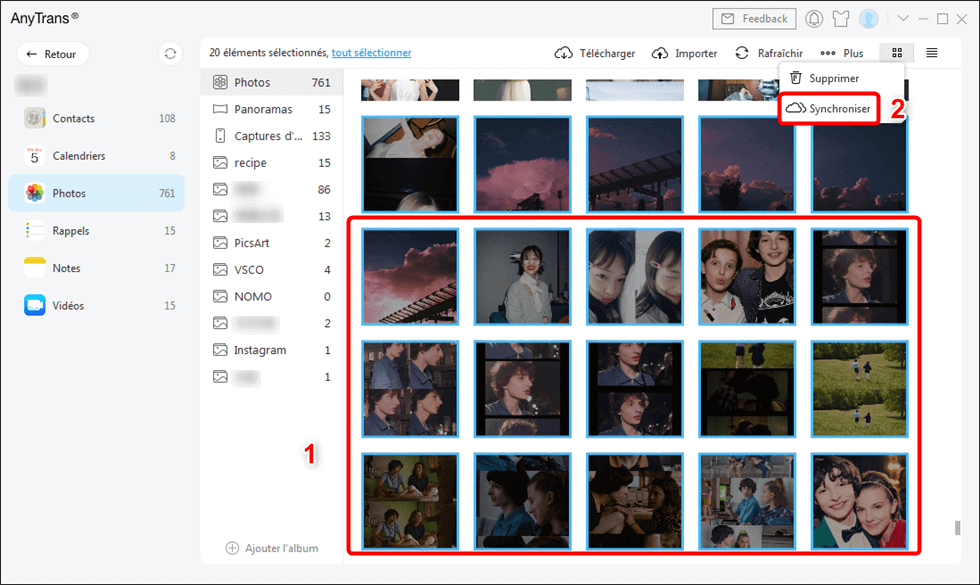
Task: Select Photos category in the left sidebar
Action: [96, 193]
